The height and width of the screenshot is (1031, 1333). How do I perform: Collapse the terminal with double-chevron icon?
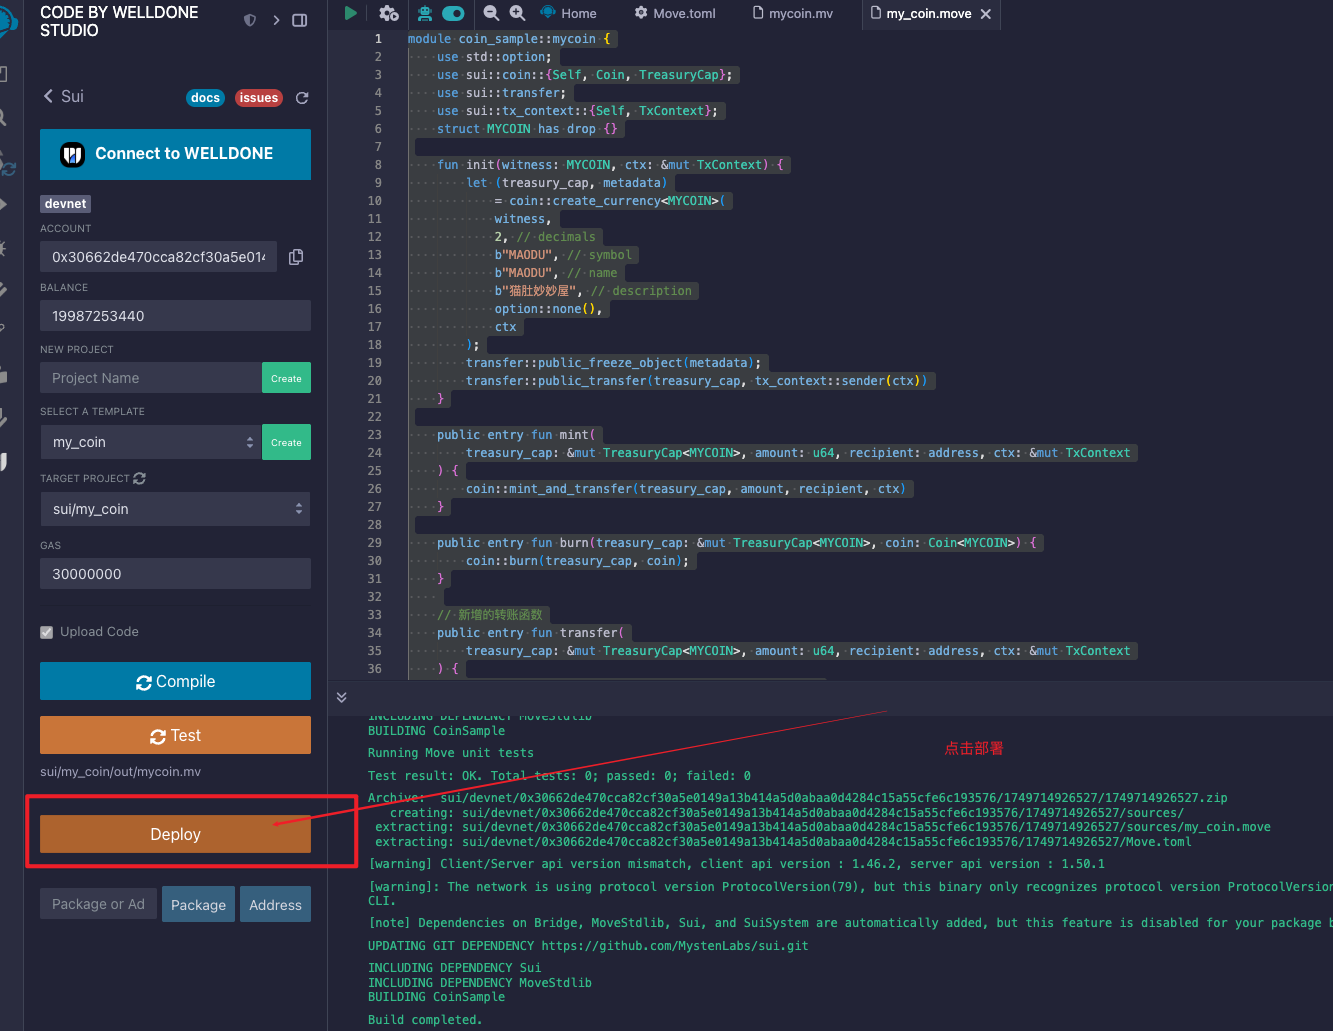tap(342, 697)
